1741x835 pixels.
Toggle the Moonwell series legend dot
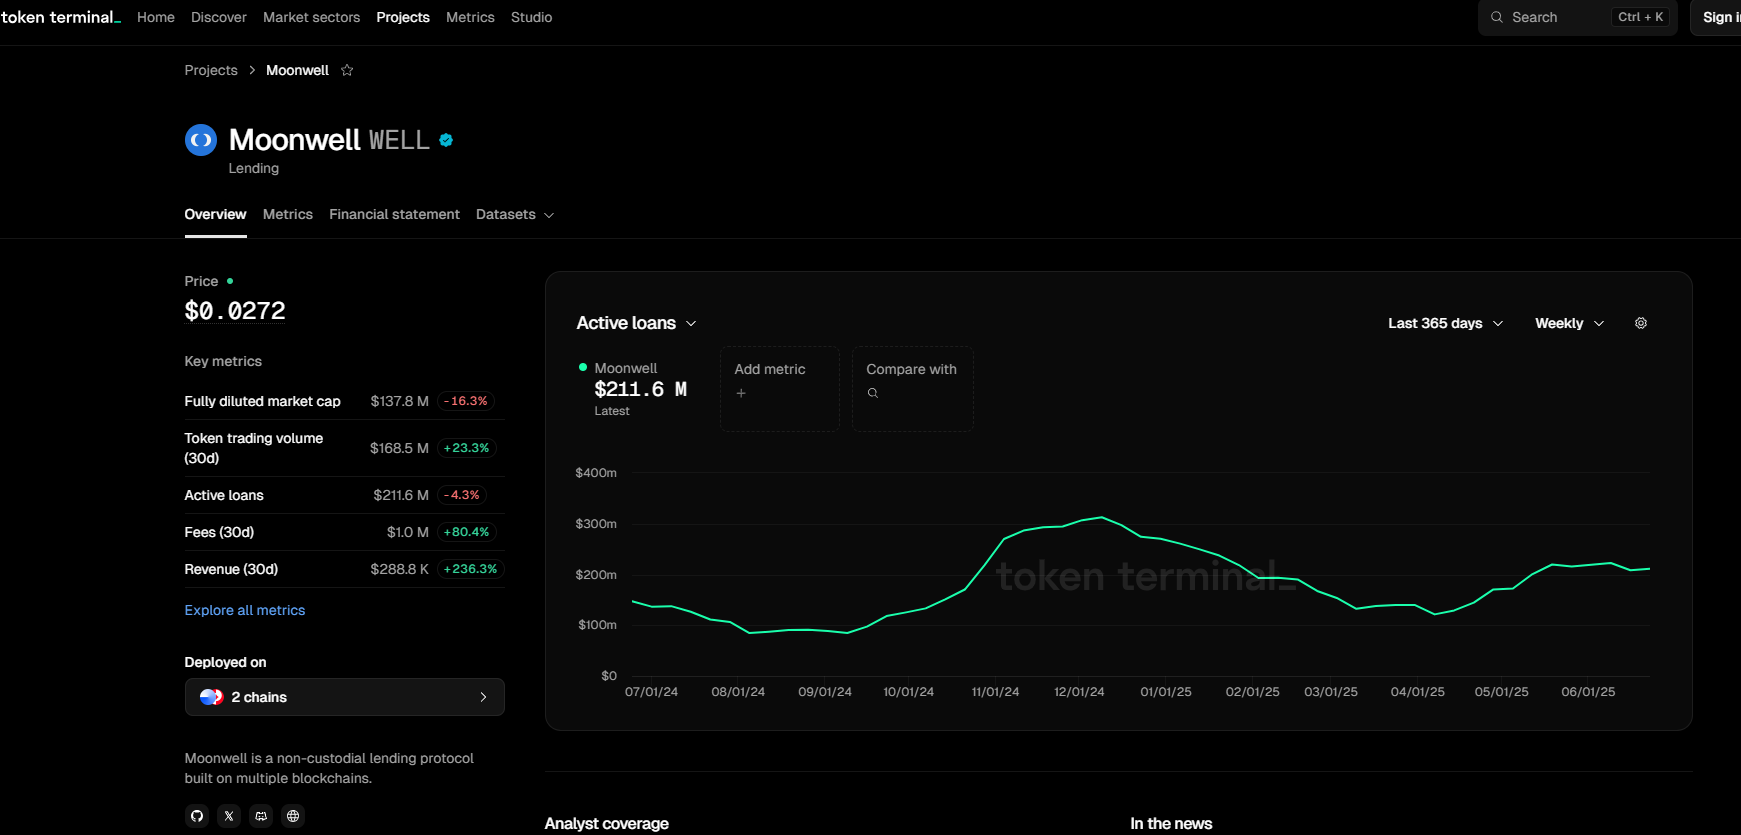tap(583, 367)
